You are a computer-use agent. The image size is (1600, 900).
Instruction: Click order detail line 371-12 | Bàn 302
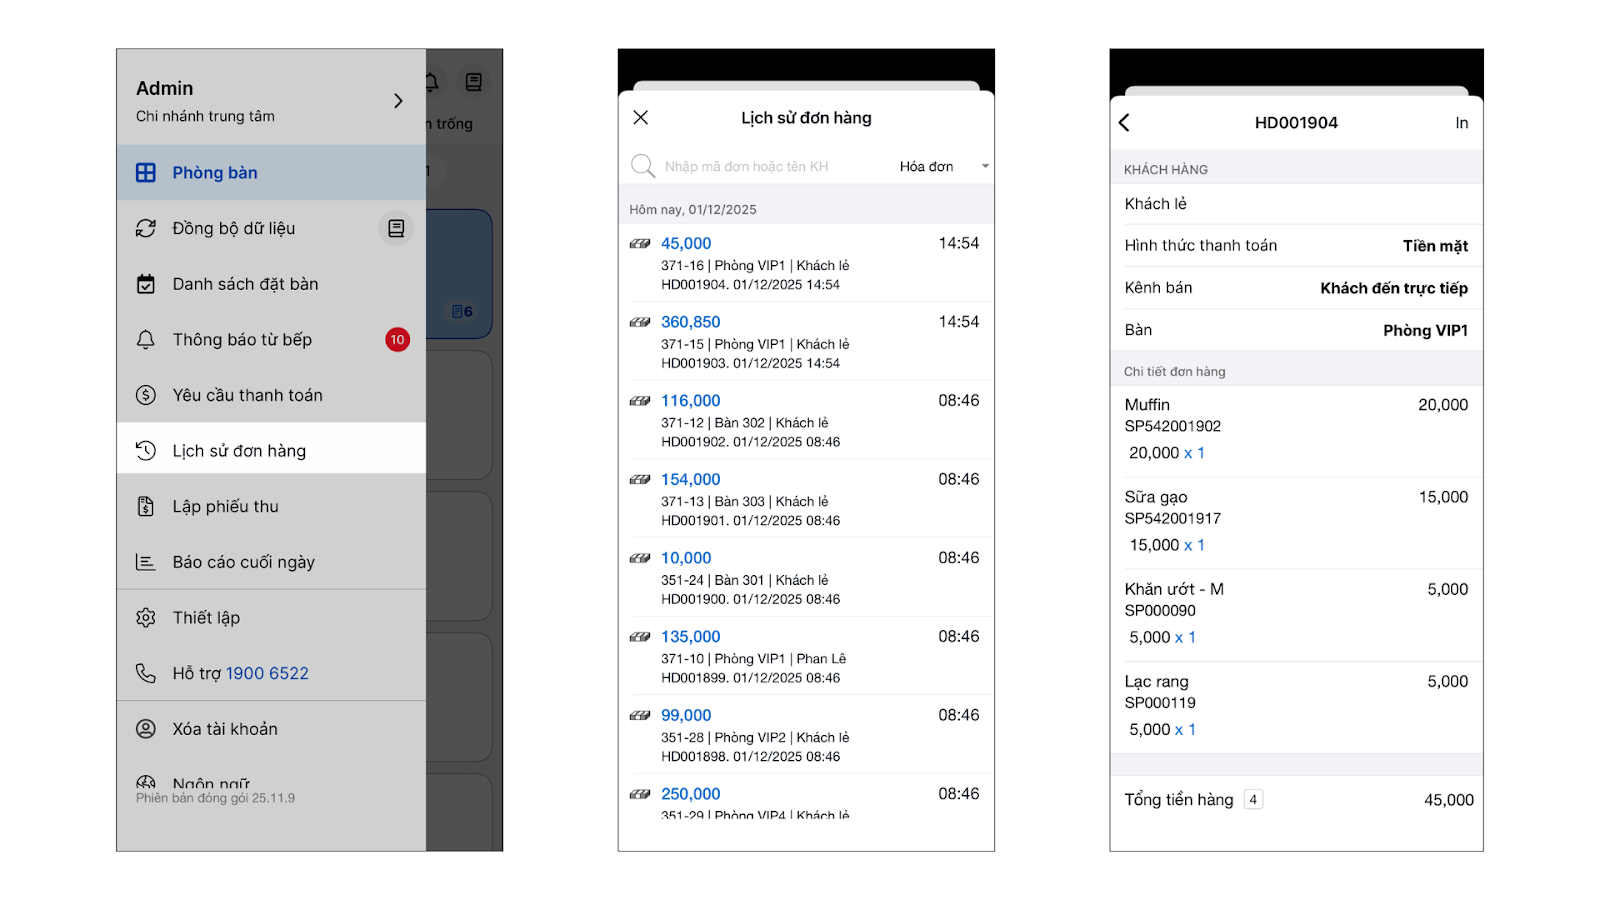[x=744, y=423]
